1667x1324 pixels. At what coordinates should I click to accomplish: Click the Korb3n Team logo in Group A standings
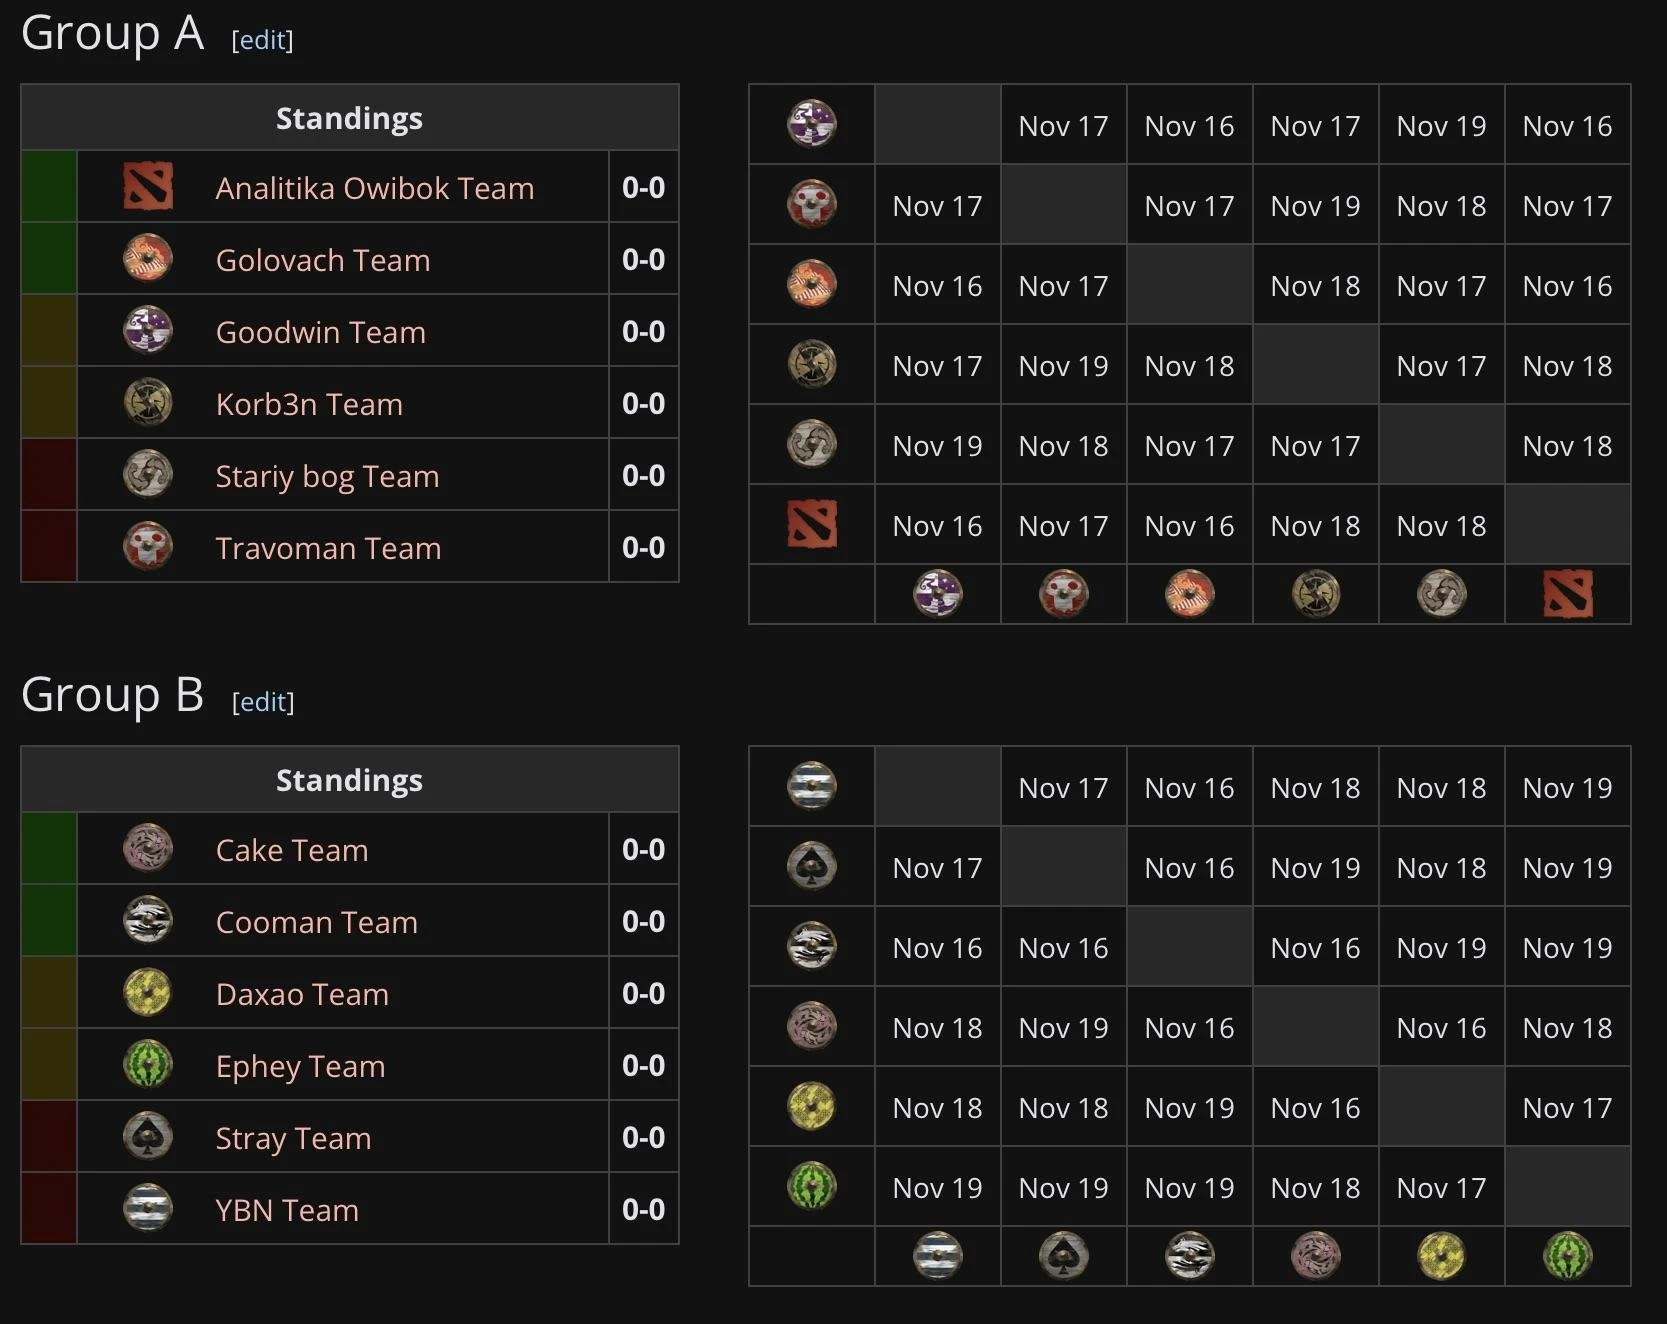(x=148, y=403)
